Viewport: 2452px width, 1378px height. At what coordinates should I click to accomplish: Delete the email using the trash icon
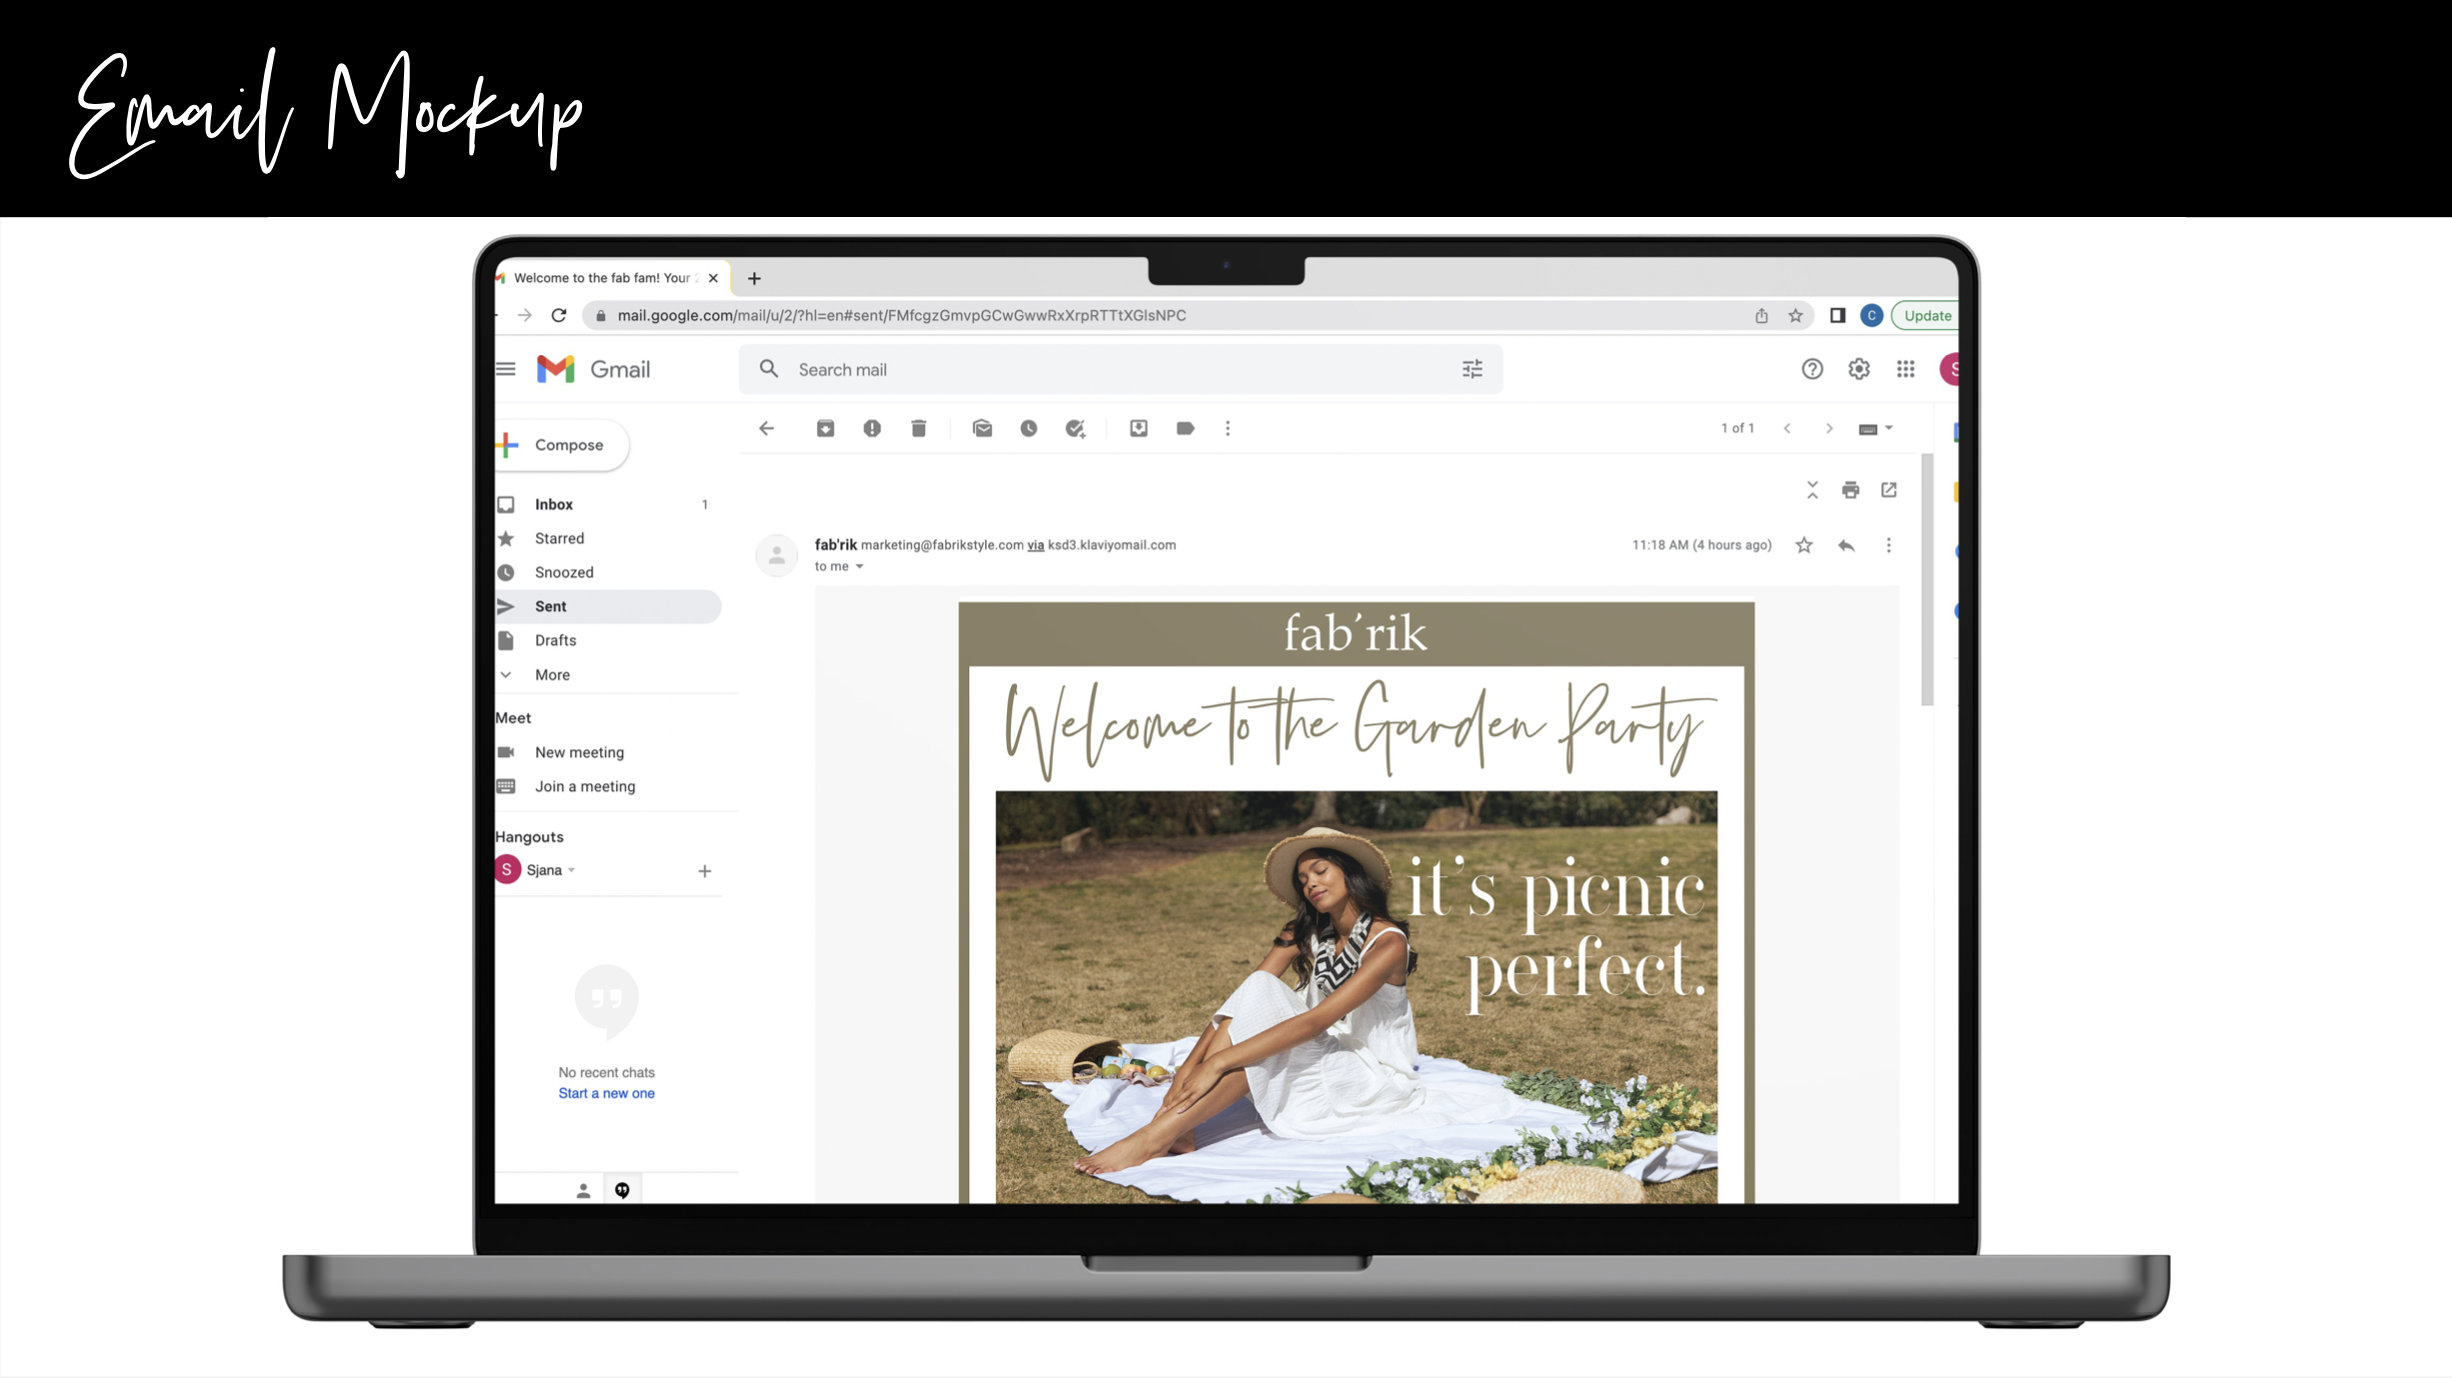pyautogui.click(x=919, y=428)
